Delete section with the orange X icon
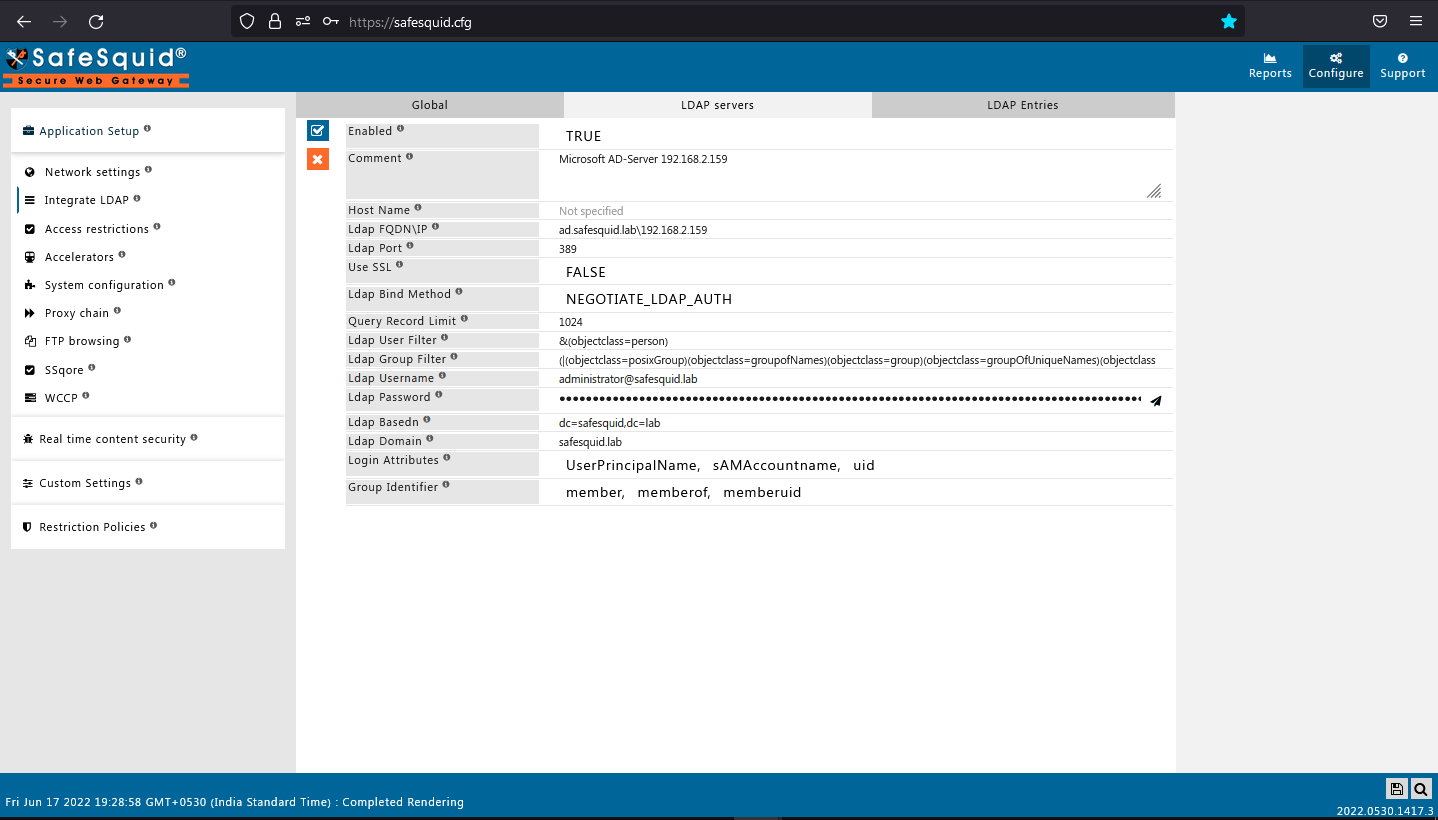 [317, 158]
